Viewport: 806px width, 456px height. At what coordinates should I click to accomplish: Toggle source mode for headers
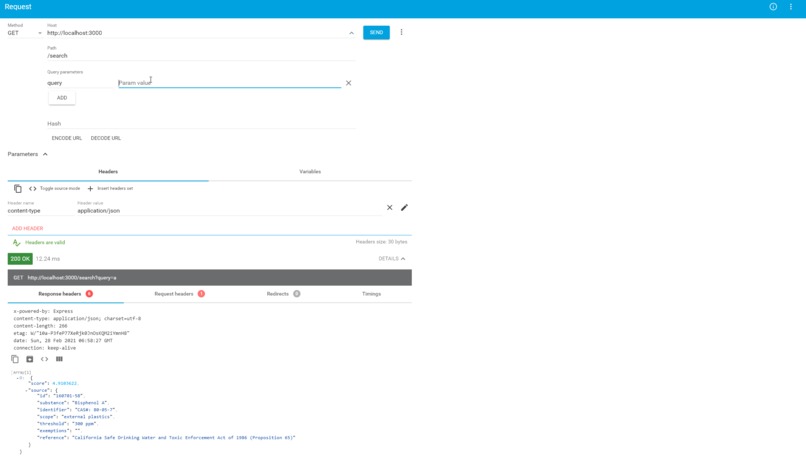click(x=54, y=189)
